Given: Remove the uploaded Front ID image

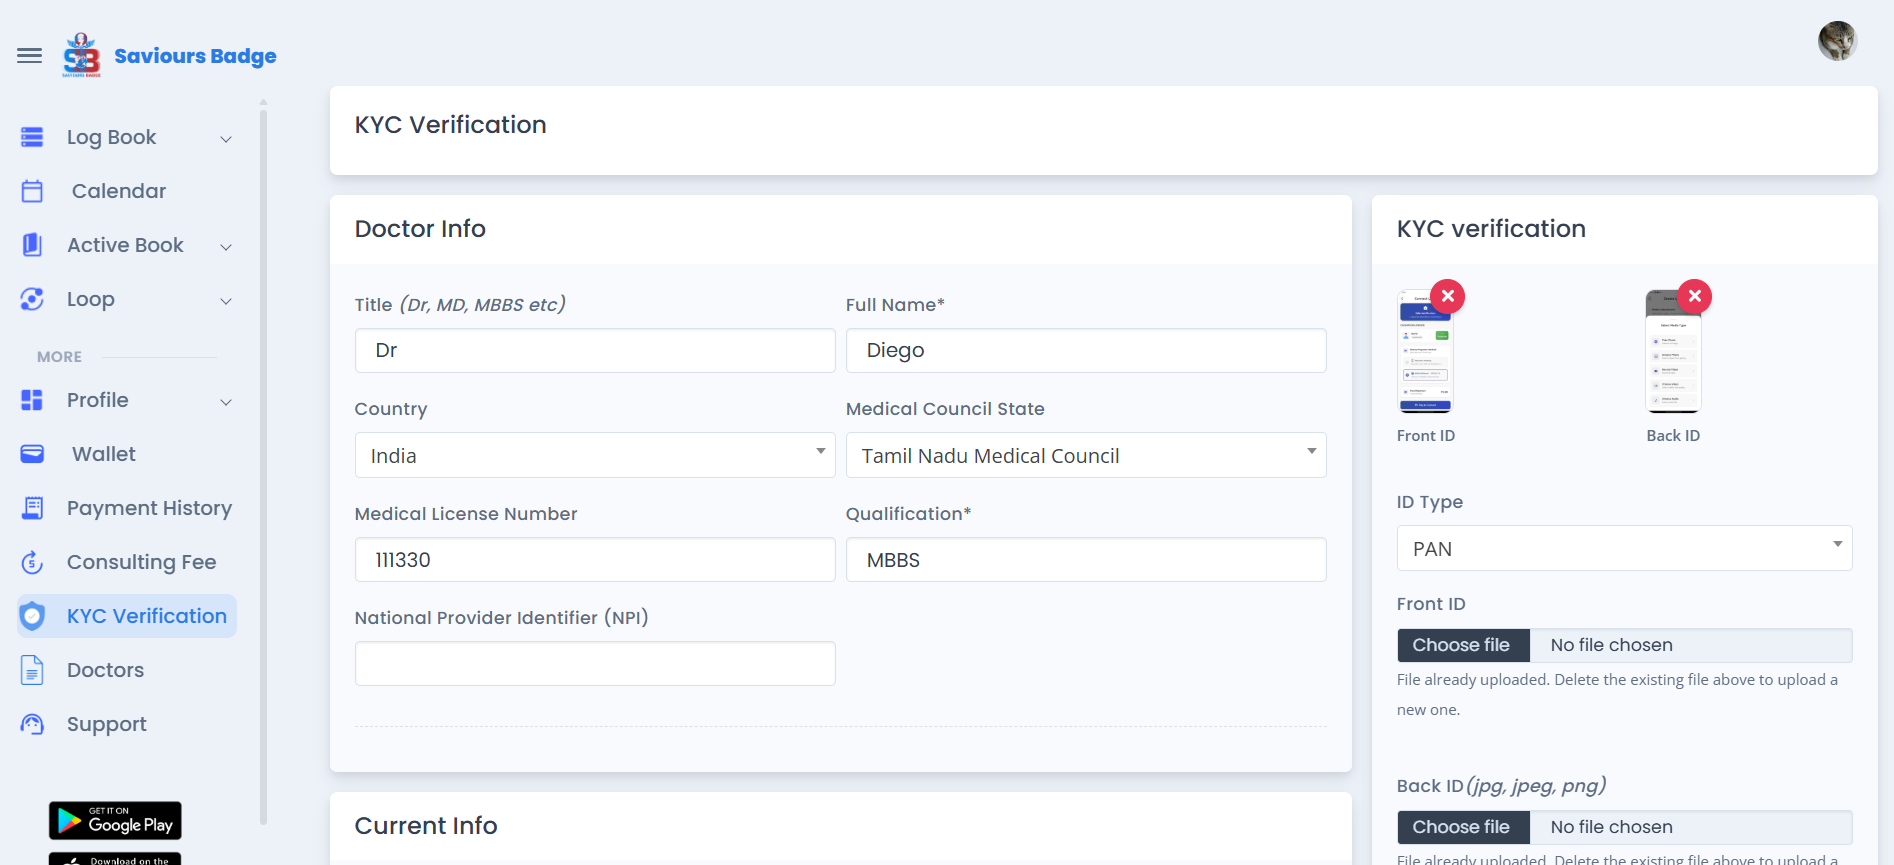Looking at the screenshot, I should pyautogui.click(x=1447, y=296).
